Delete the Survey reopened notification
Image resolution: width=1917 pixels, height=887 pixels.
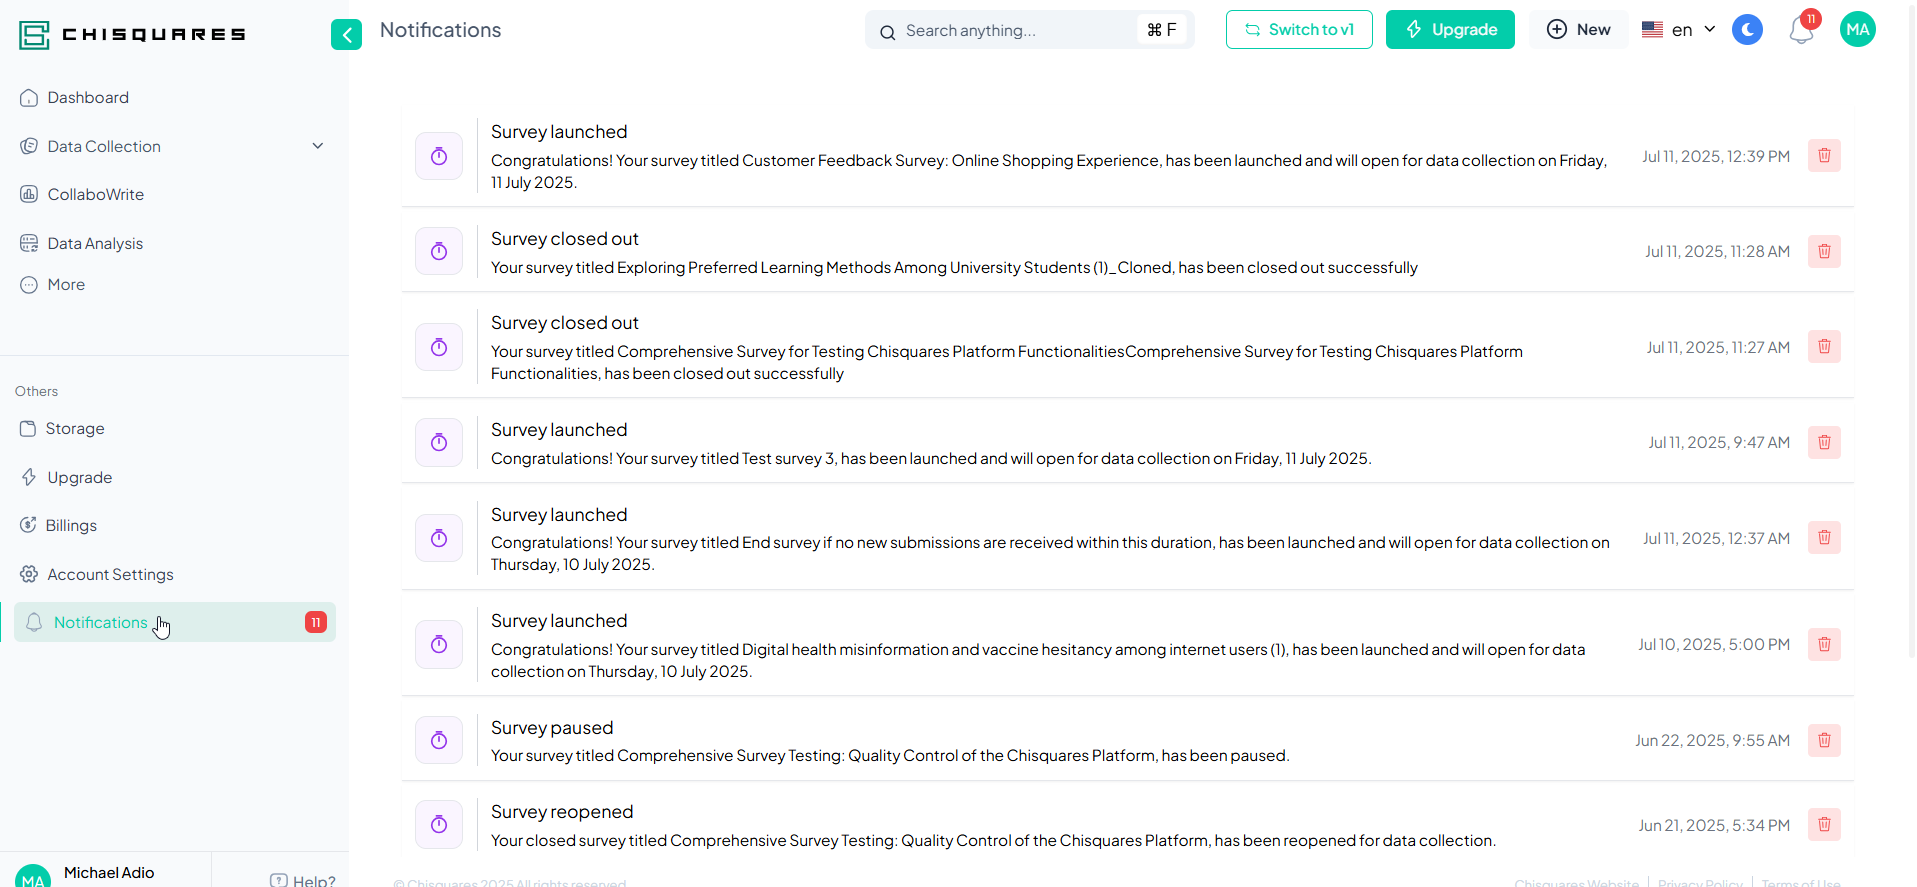pyautogui.click(x=1824, y=825)
